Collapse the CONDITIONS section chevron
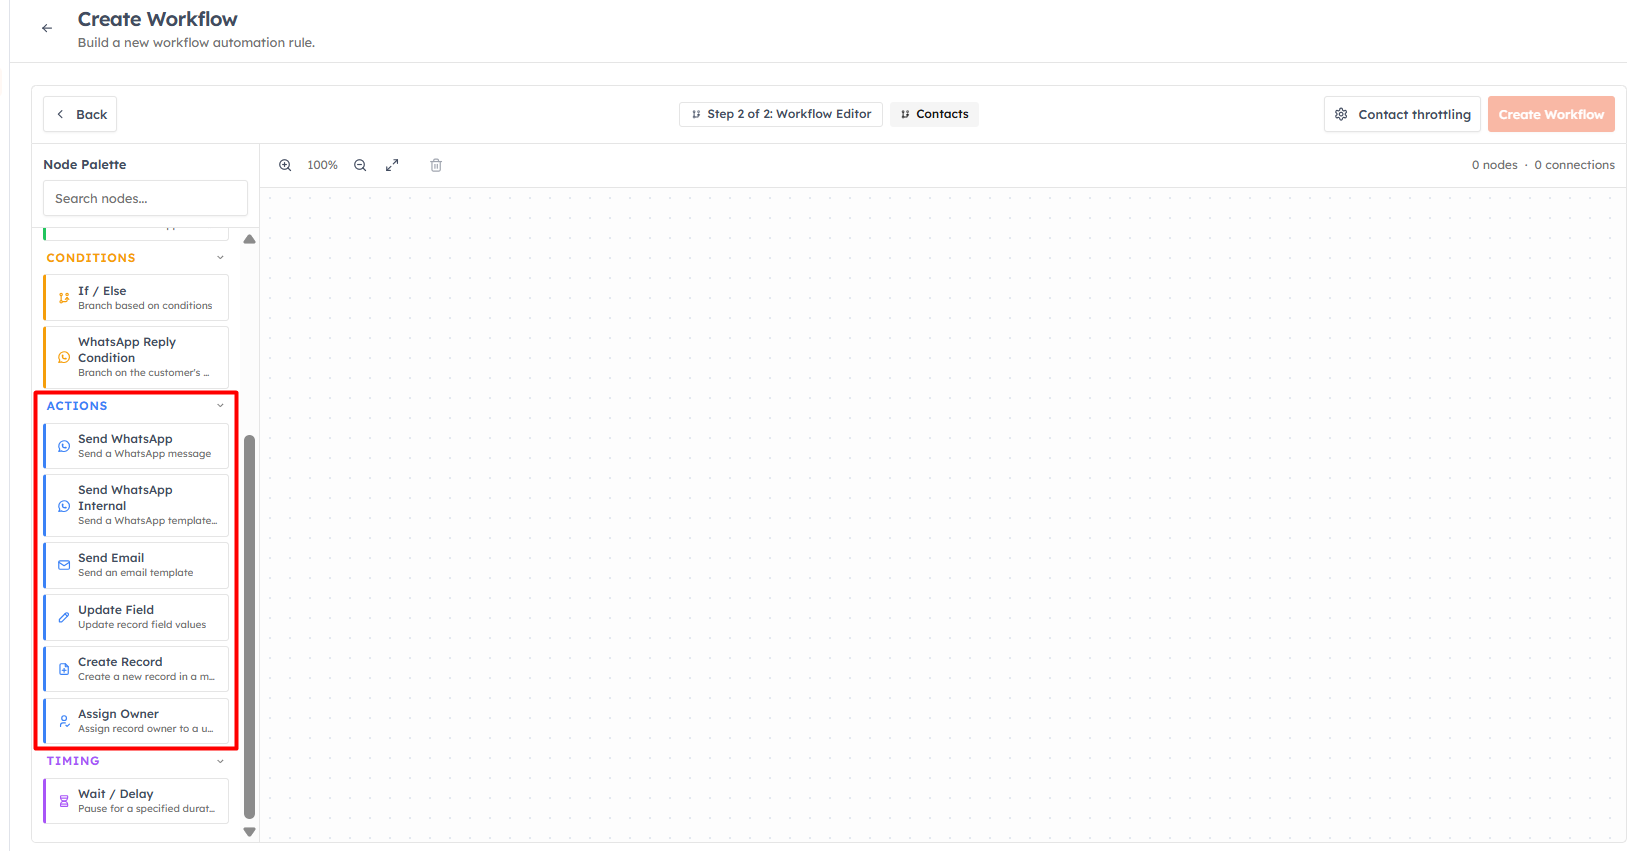 tap(221, 257)
